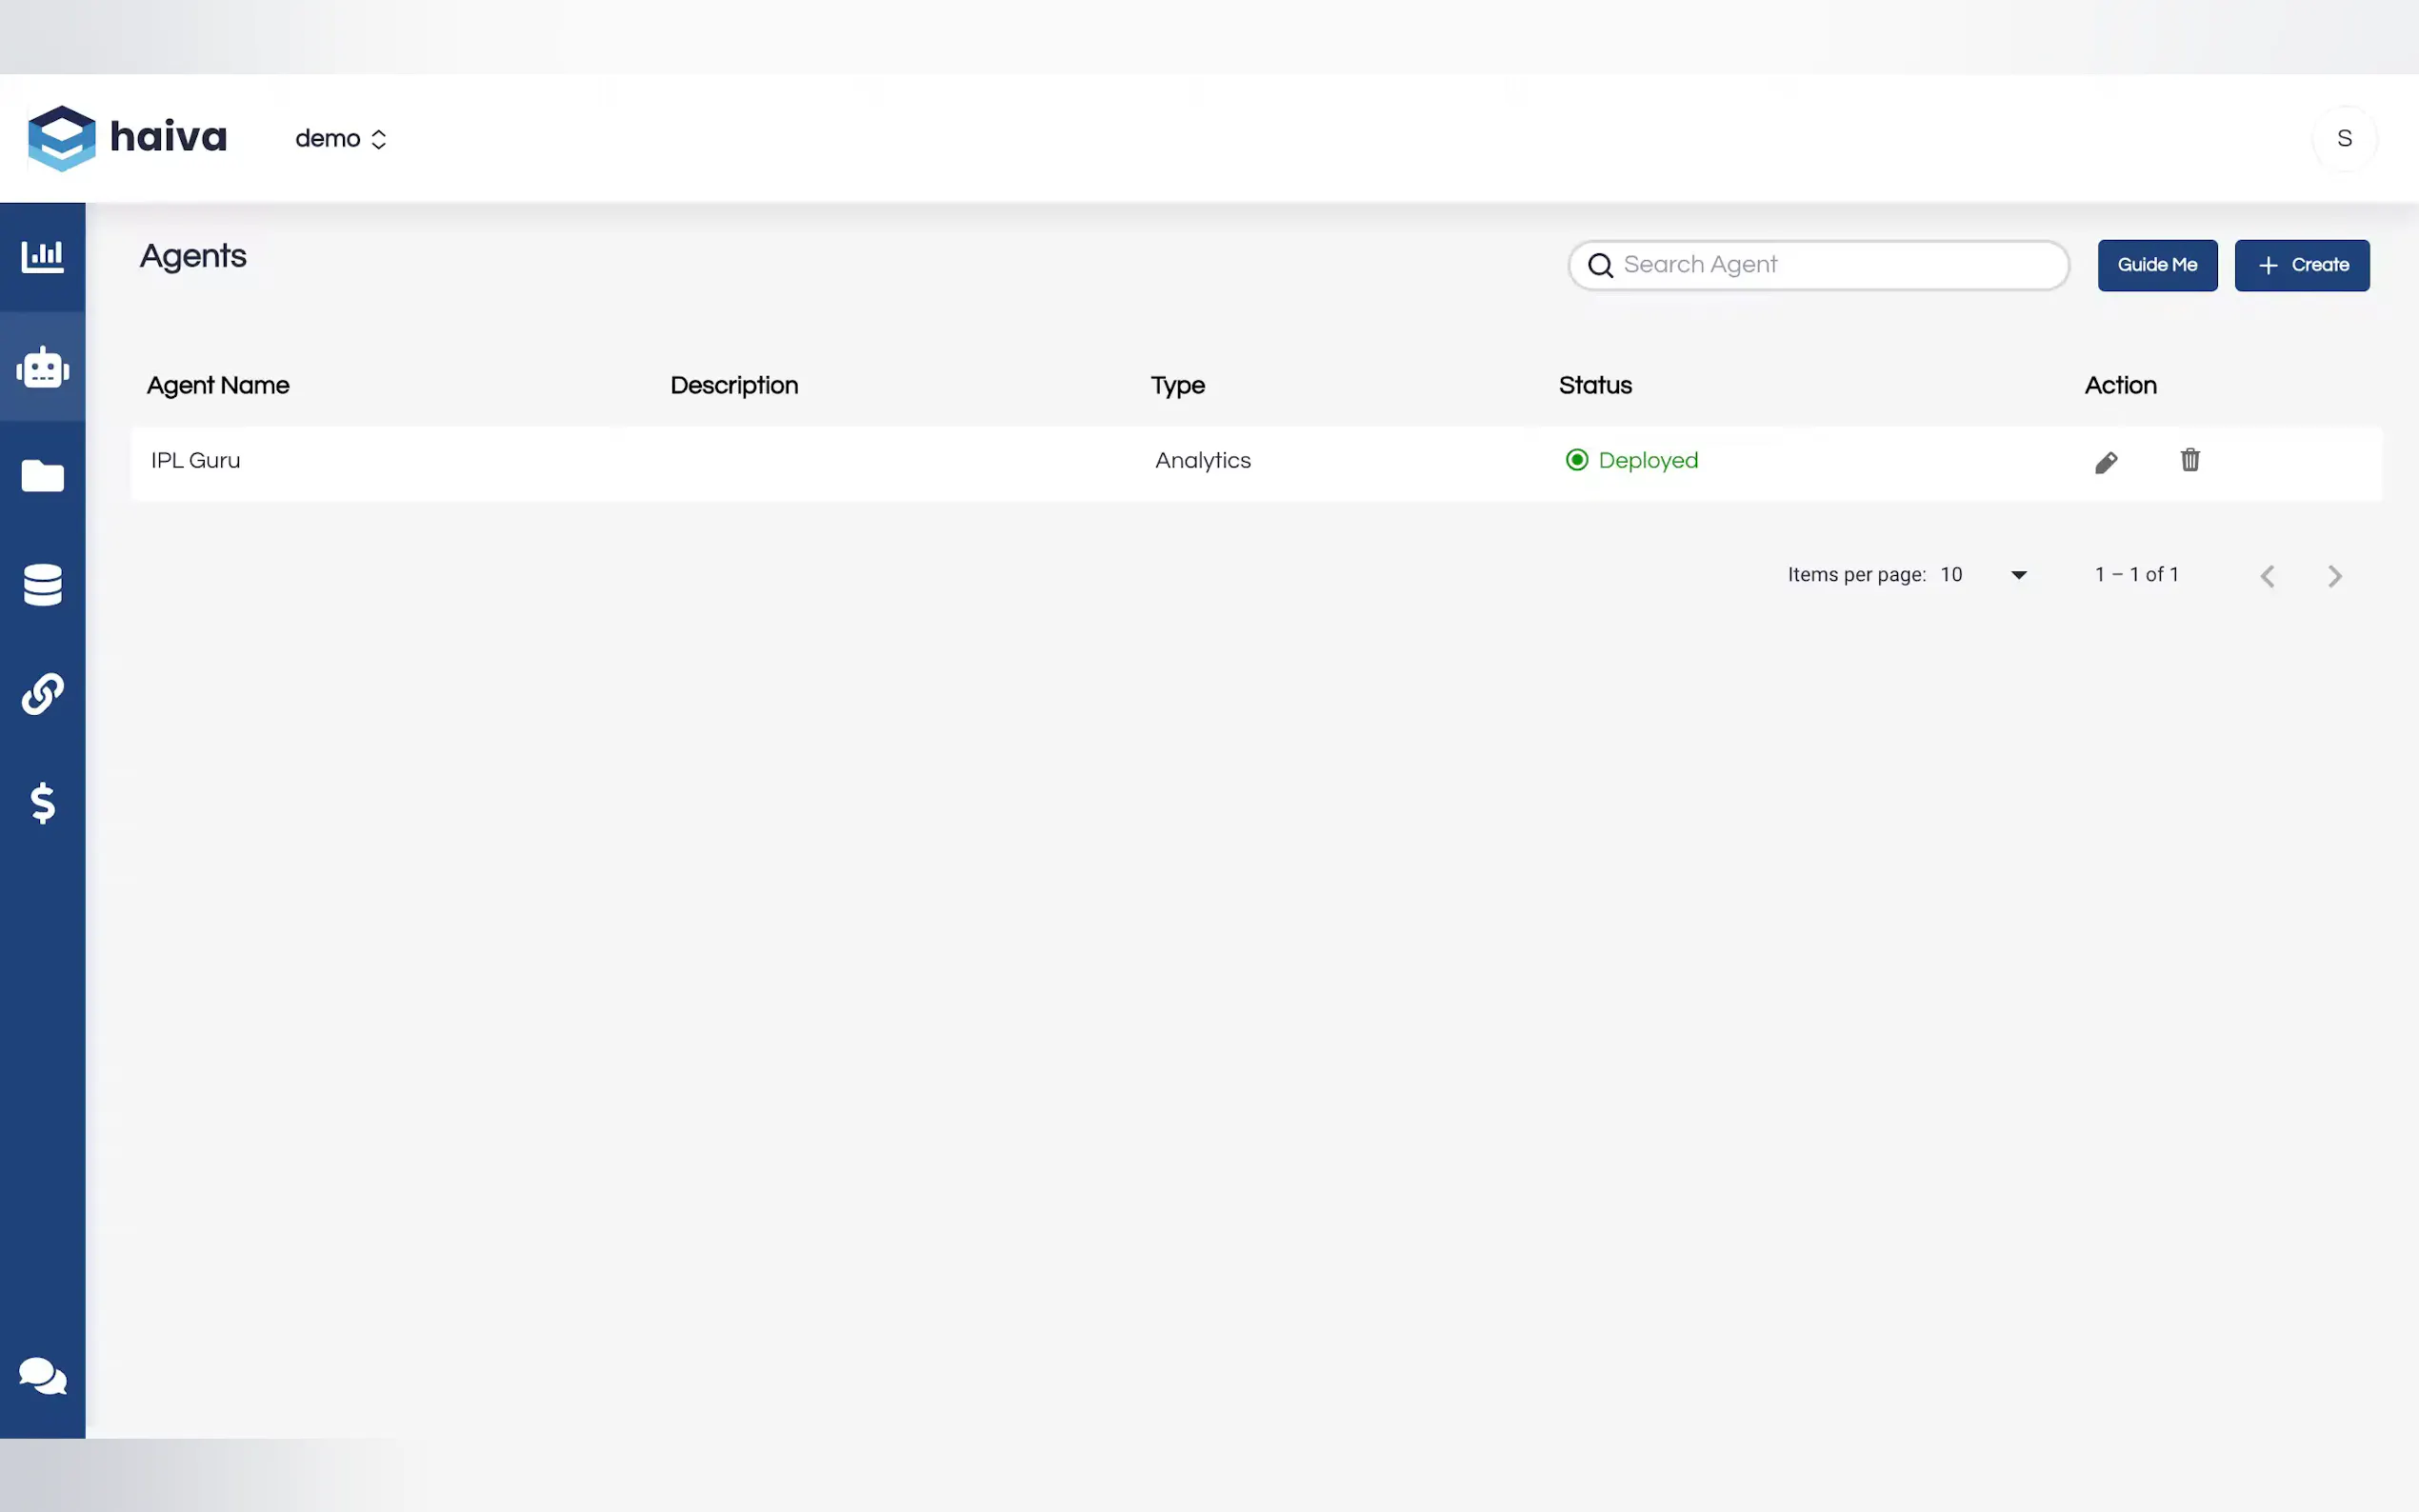Viewport: 2419px width, 1512px height.
Task: Go to next page arrow
Action: click(x=2334, y=576)
